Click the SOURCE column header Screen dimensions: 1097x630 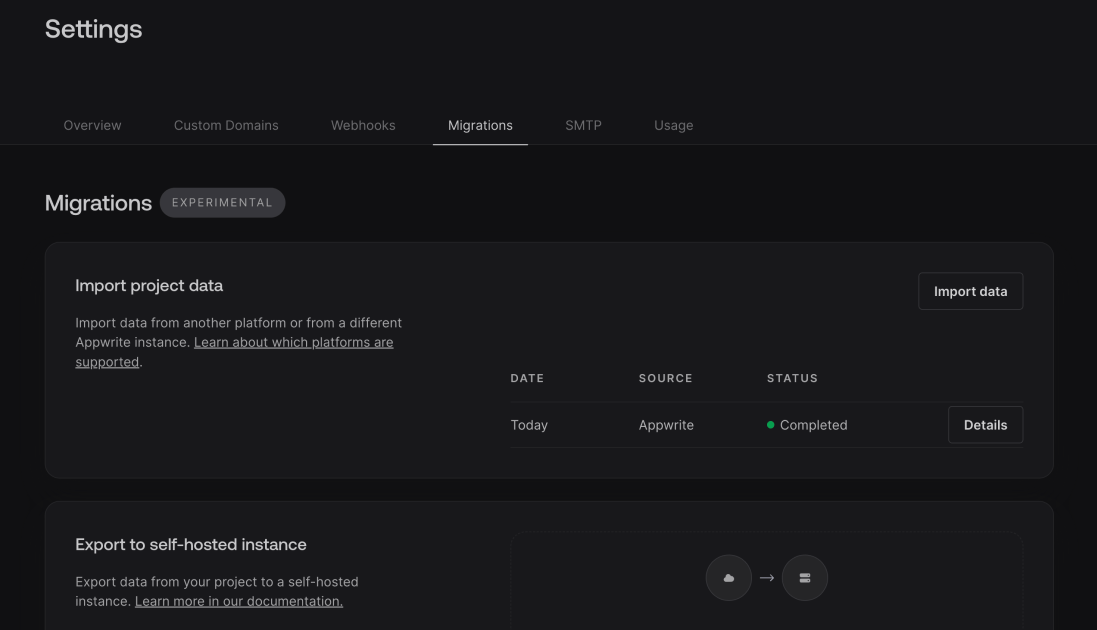tap(664, 378)
